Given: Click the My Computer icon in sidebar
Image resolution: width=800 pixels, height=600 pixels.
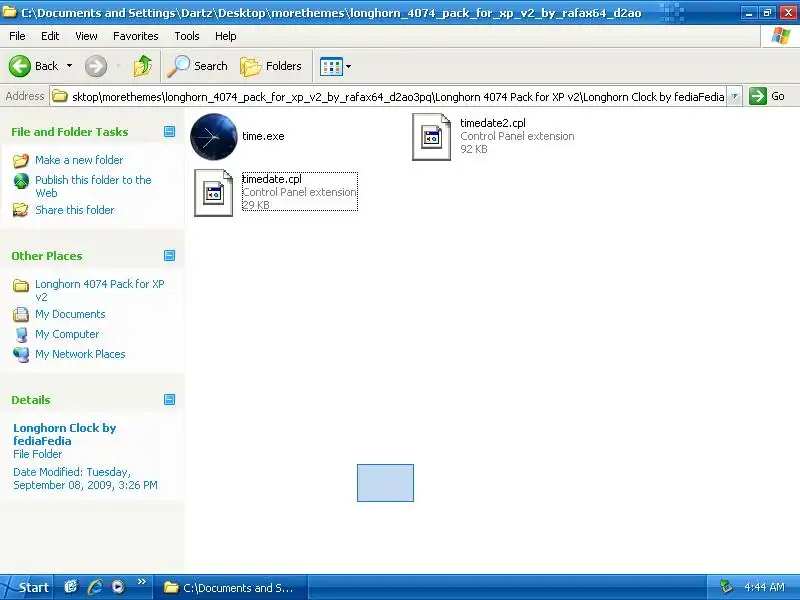Looking at the screenshot, I should 21,334.
